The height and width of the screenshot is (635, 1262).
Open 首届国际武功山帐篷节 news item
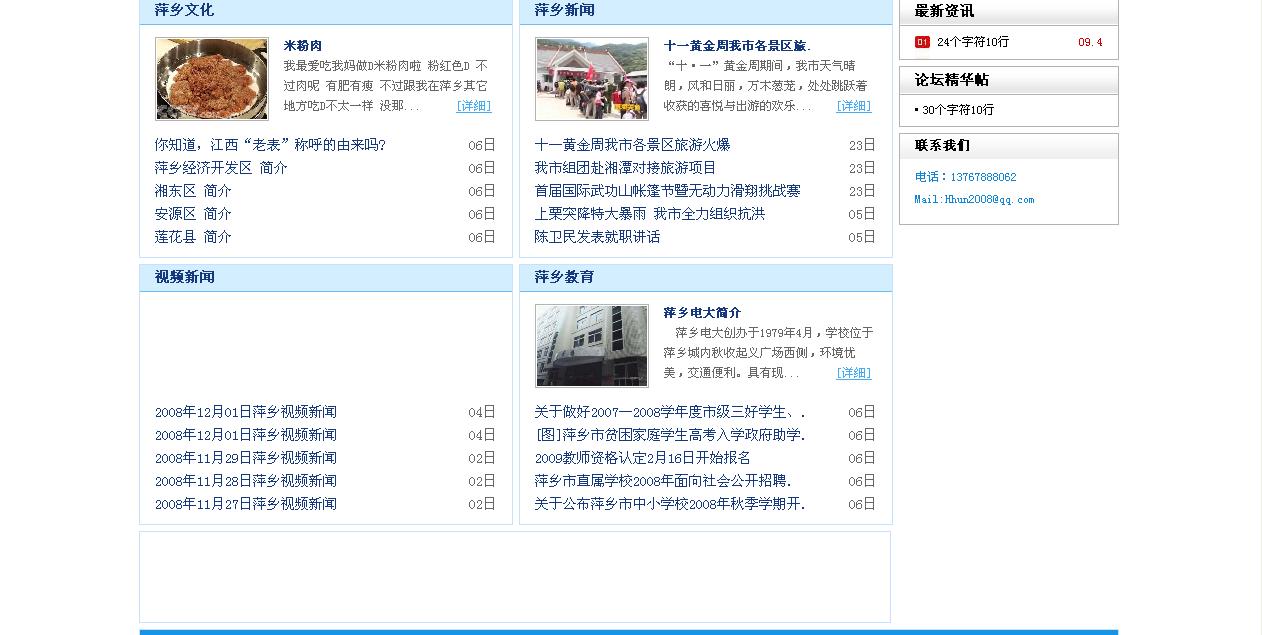[x=667, y=191]
